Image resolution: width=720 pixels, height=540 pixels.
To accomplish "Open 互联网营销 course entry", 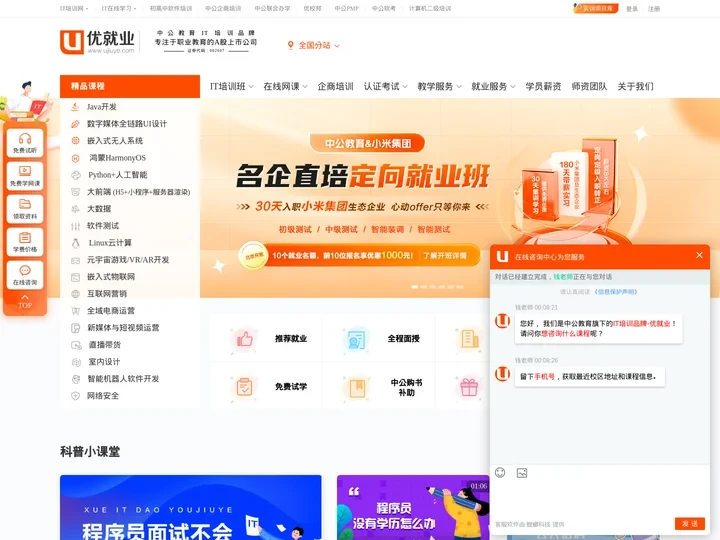I will pyautogui.click(x=107, y=294).
